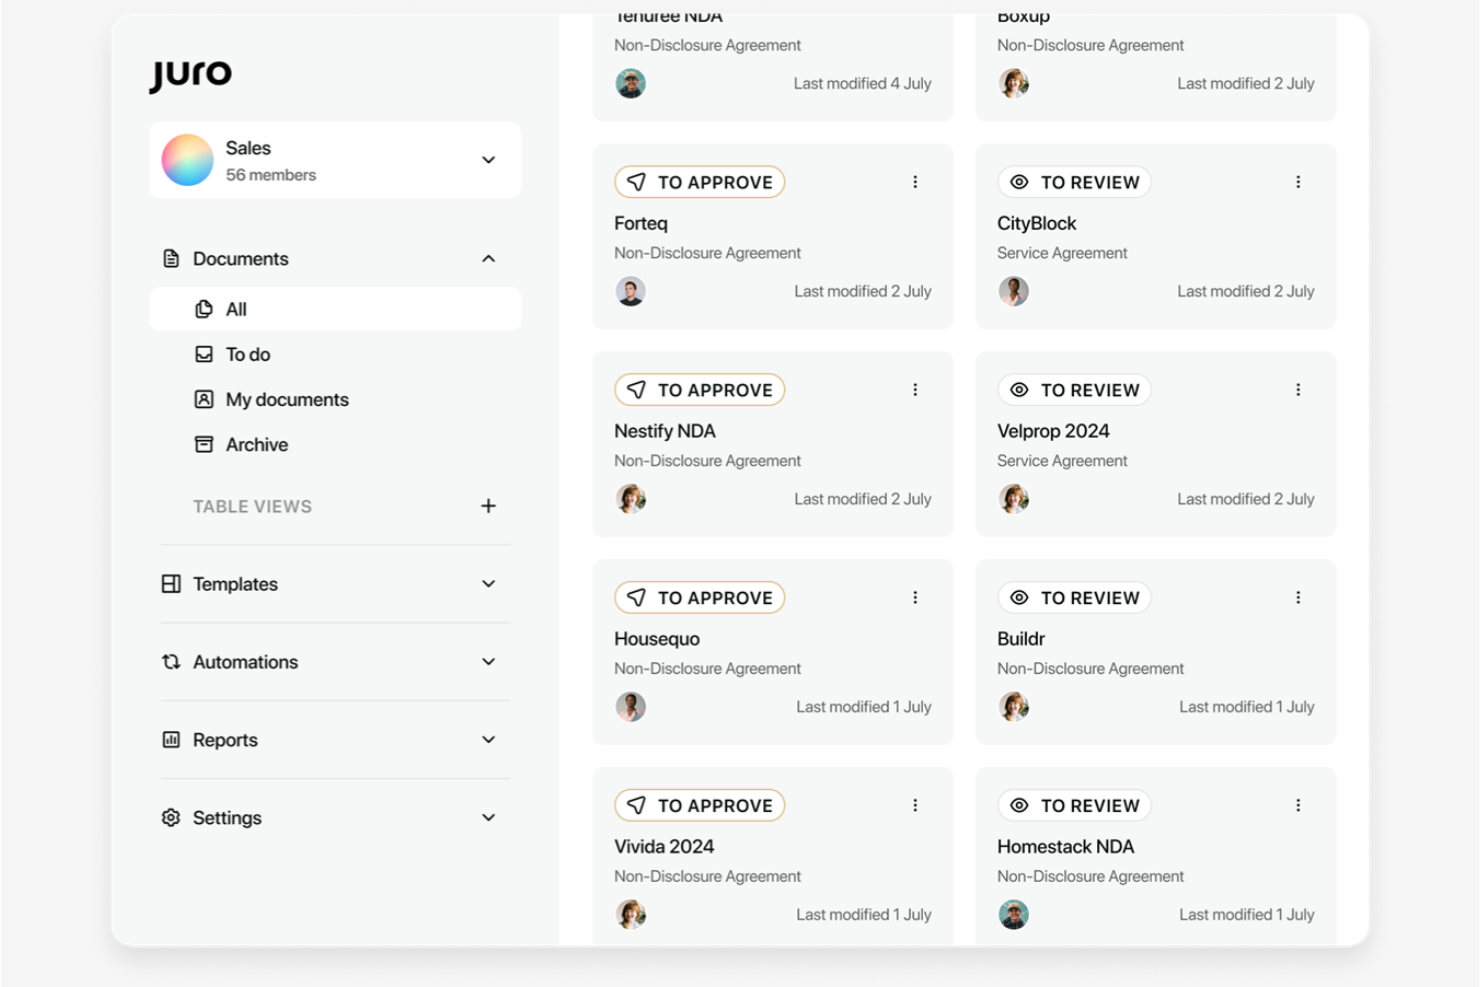Image resolution: width=1480 pixels, height=987 pixels.
Task: Add a new table view with the plus
Action: [488, 506]
